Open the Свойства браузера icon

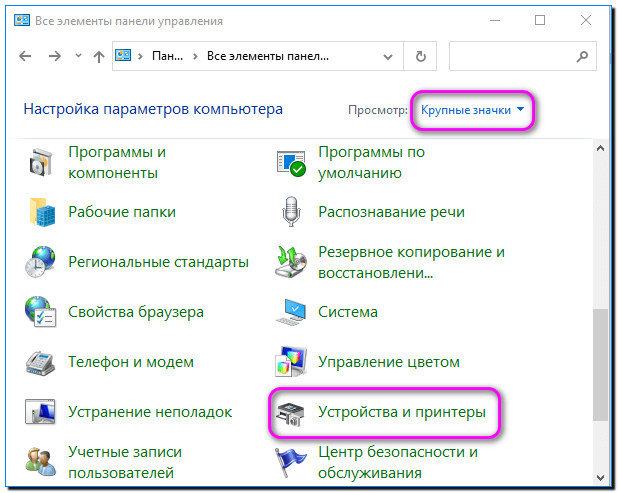tap(40, 312)
